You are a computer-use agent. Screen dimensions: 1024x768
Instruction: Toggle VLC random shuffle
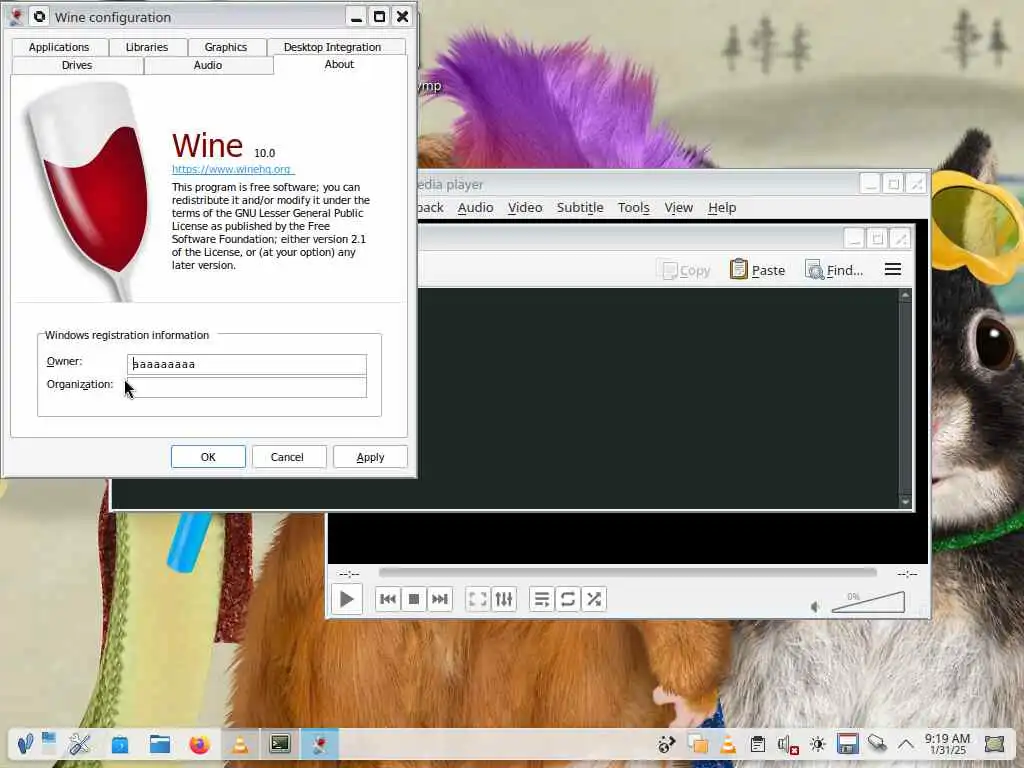(x=594, y=599)
